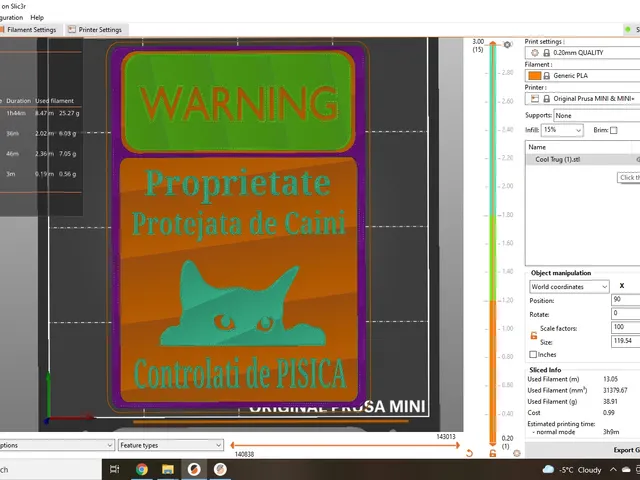This screenshot has height=480, width=640.
Task: Click the bottom gear icon near layer slider
Action: (x=517, y=453)
